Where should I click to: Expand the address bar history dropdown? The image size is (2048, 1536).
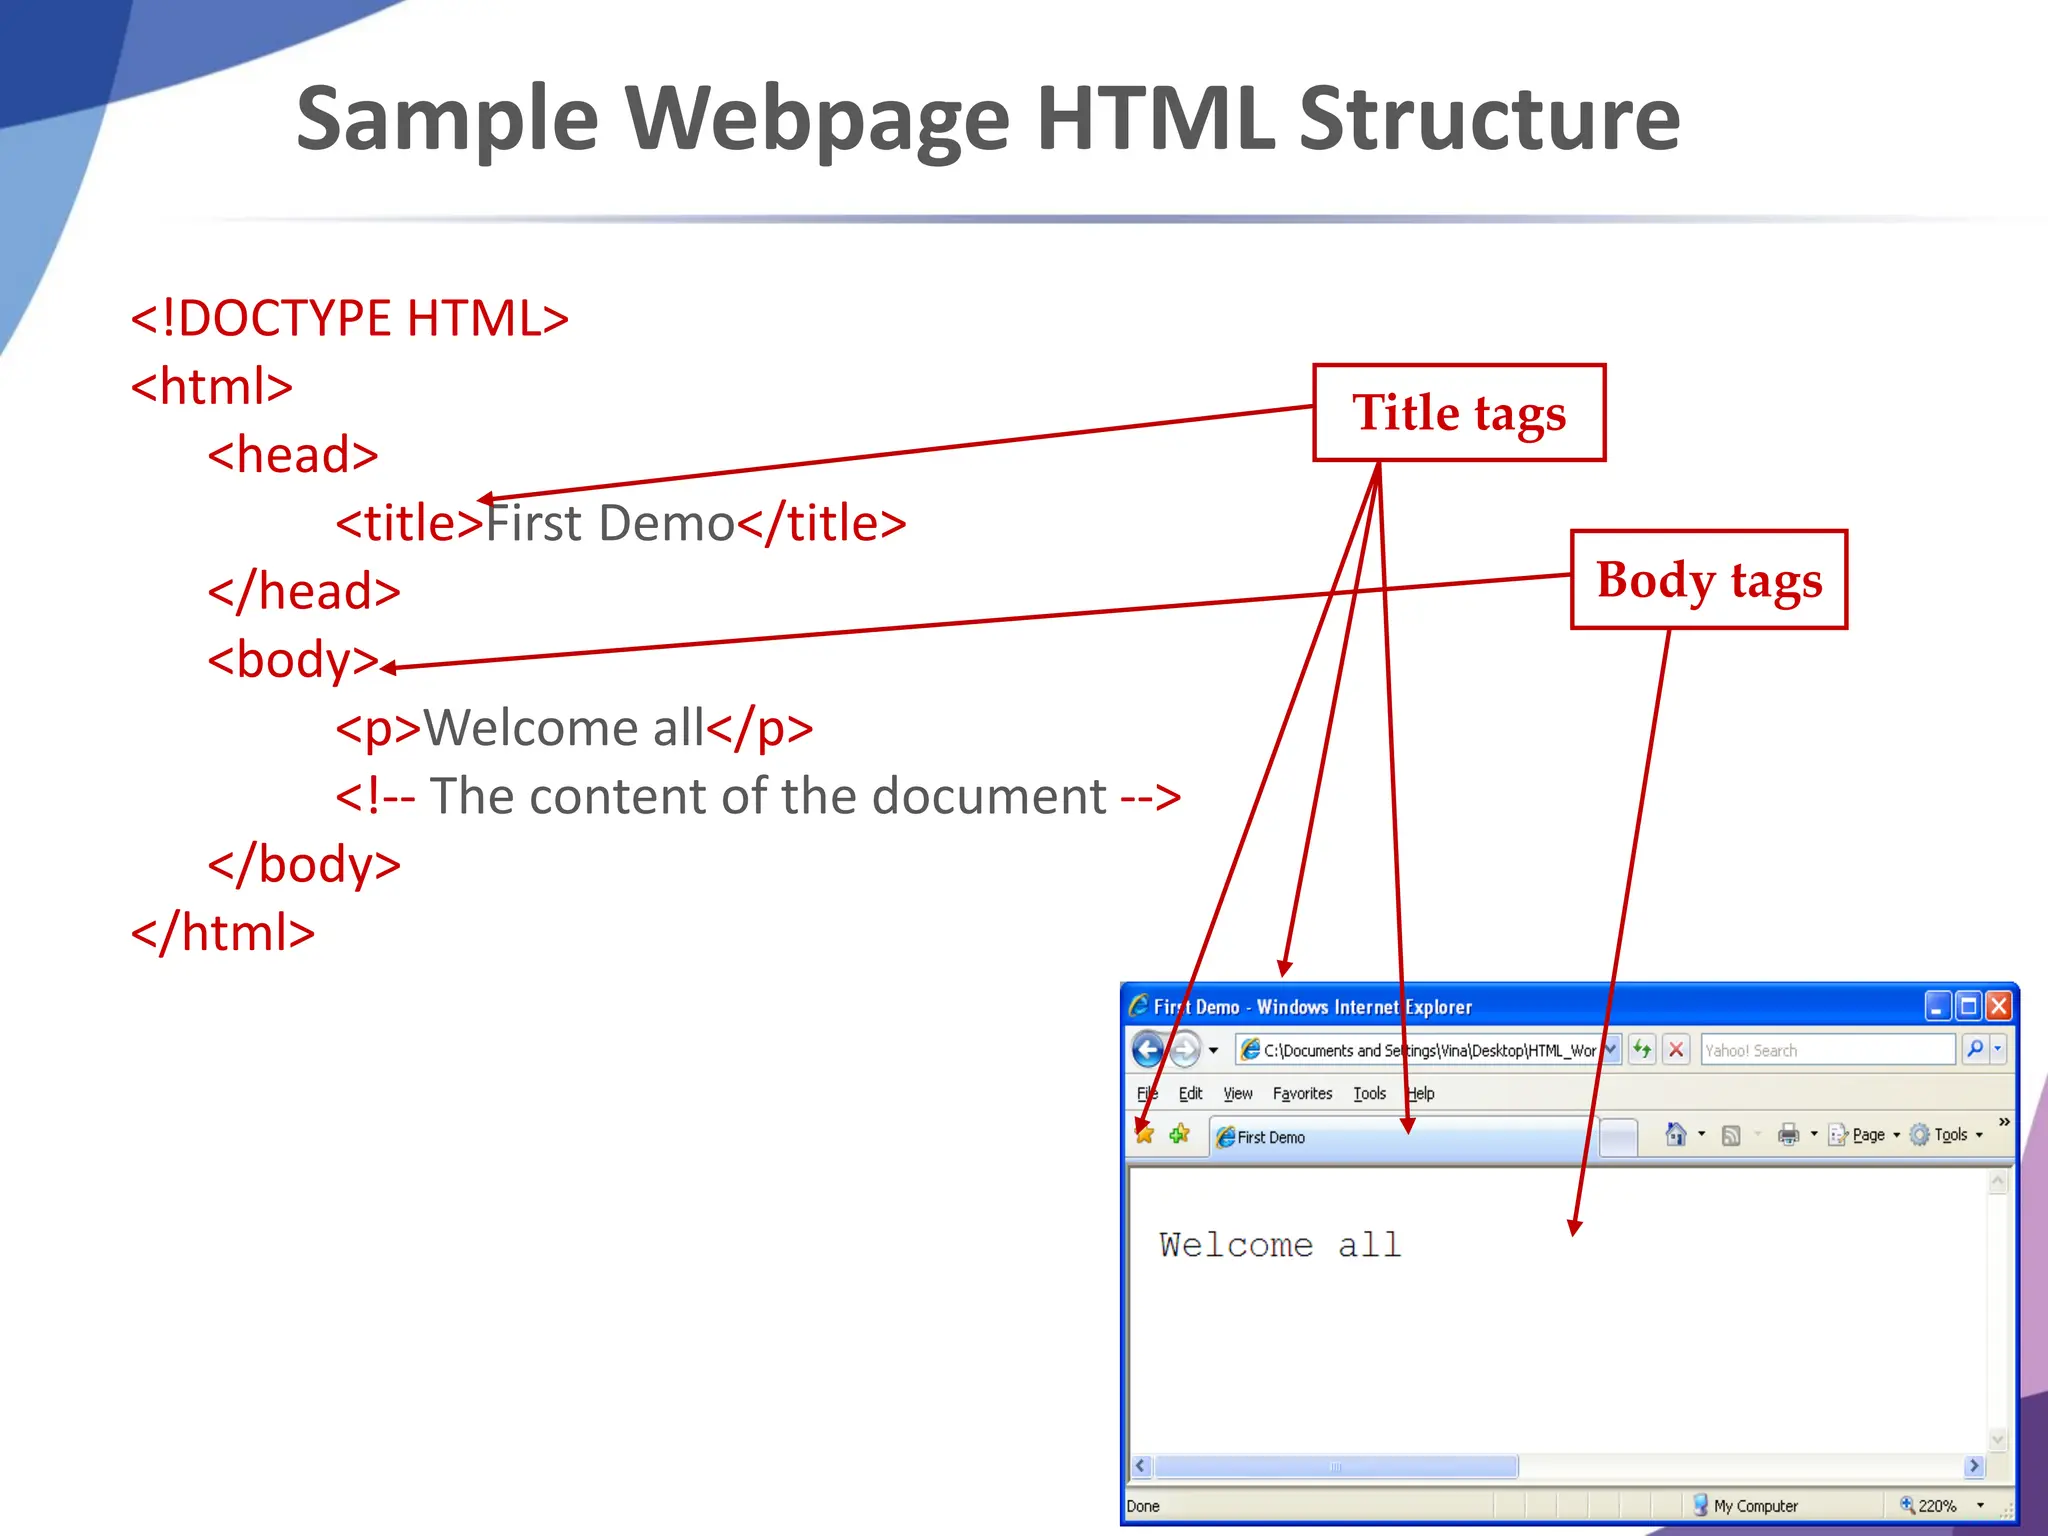click(x=1610, y=1050)
